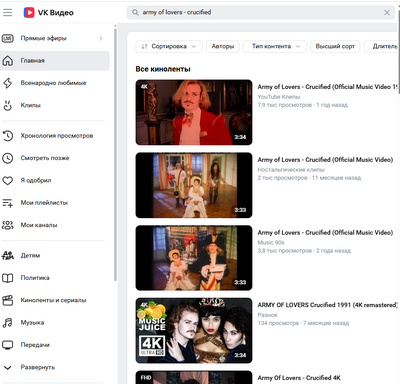Open Детям category
Image resolution: width=400 pixels, height=384 pixels.
pos(55,255)
